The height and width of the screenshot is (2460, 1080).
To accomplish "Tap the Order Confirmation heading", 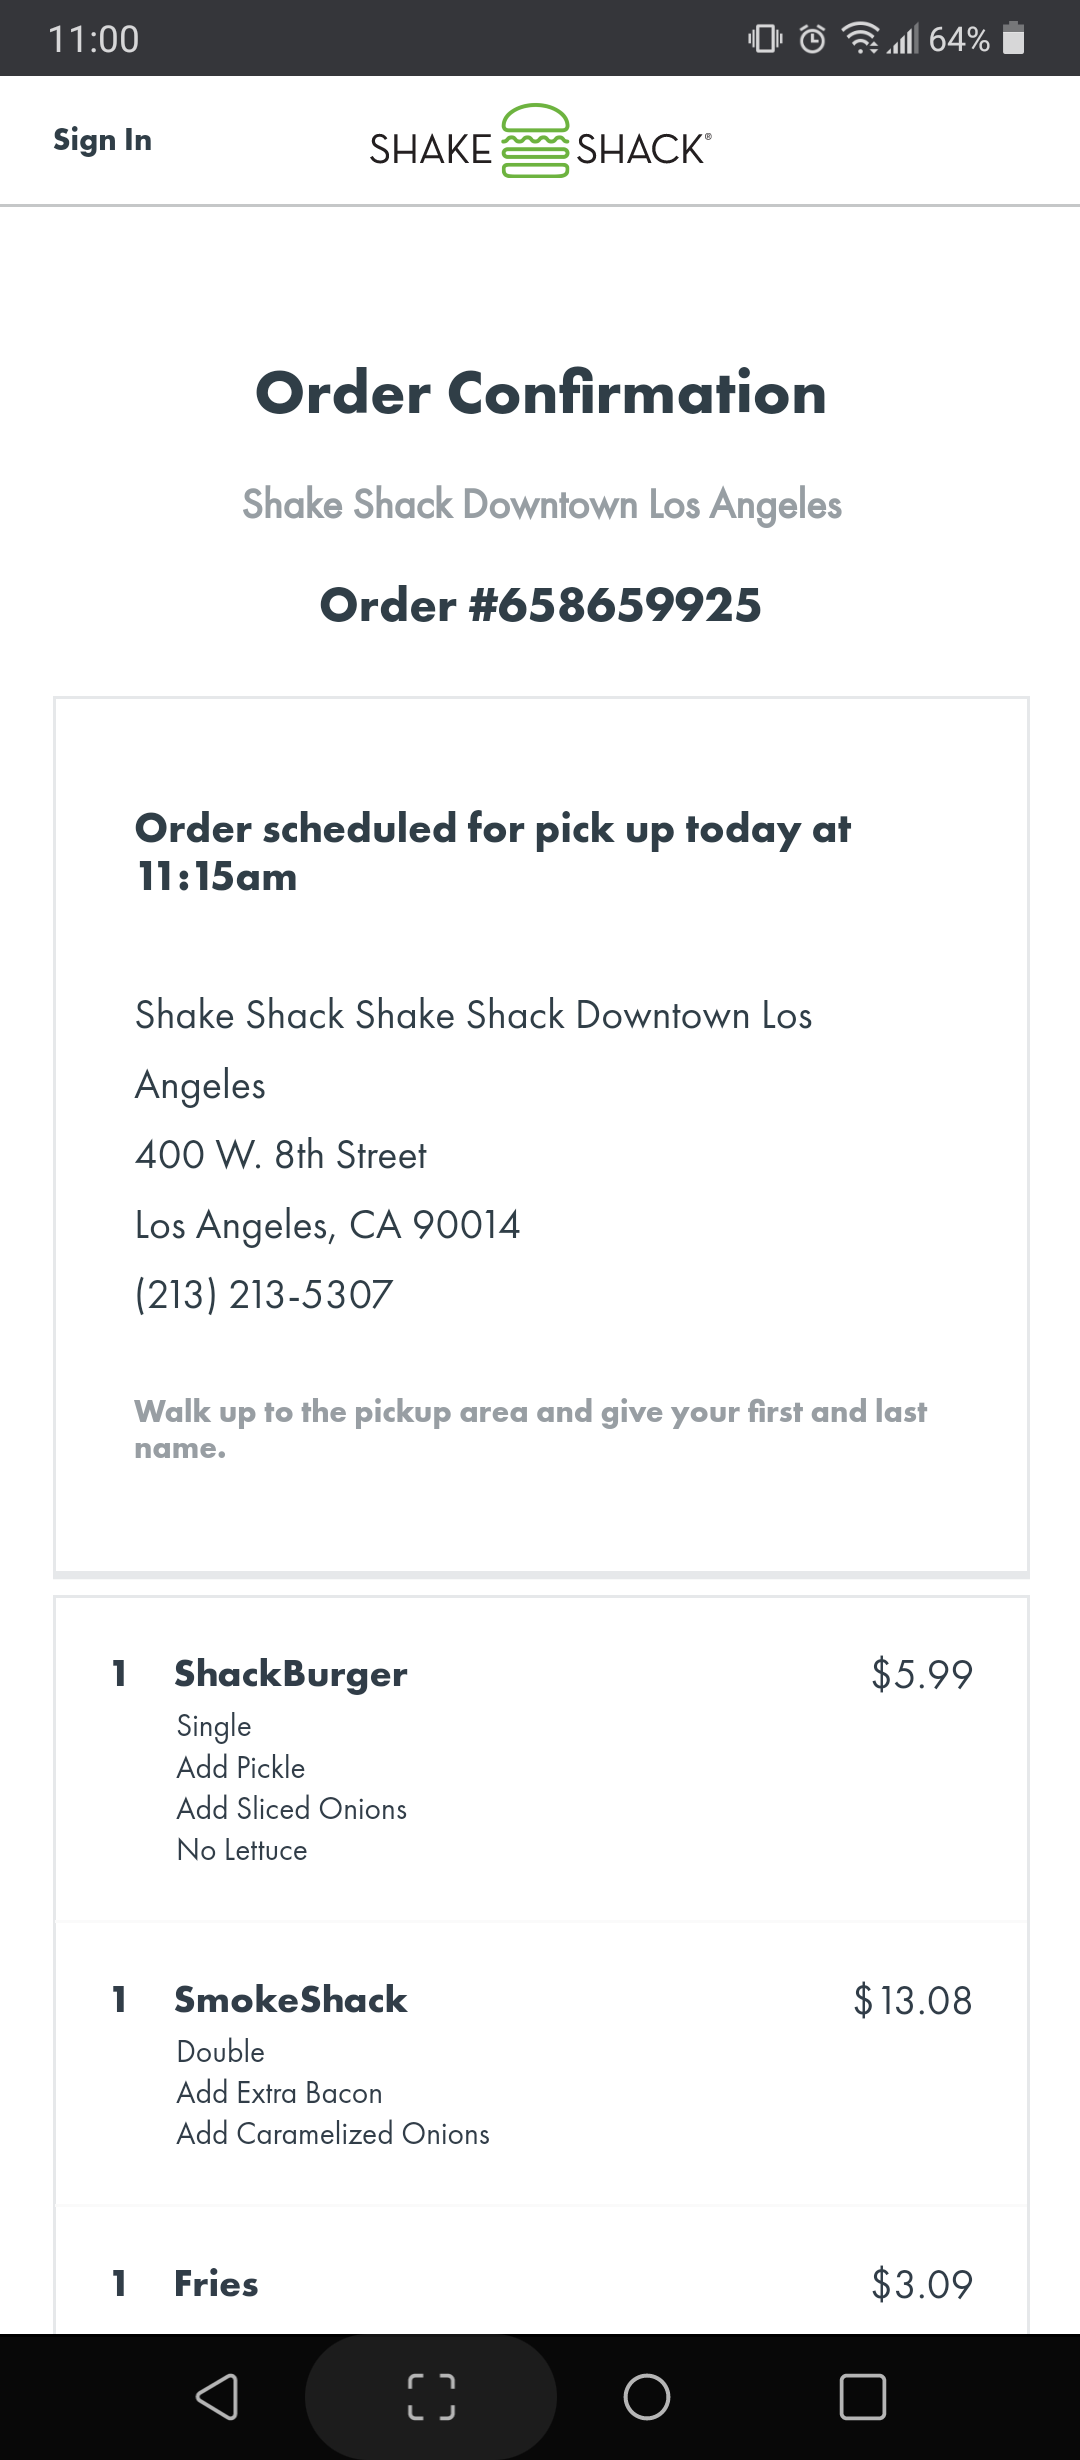I will click(x=540, y=393).
